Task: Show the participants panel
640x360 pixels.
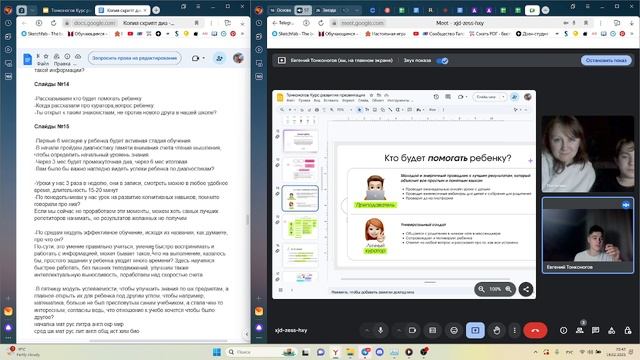Action: tap(580, 330)
